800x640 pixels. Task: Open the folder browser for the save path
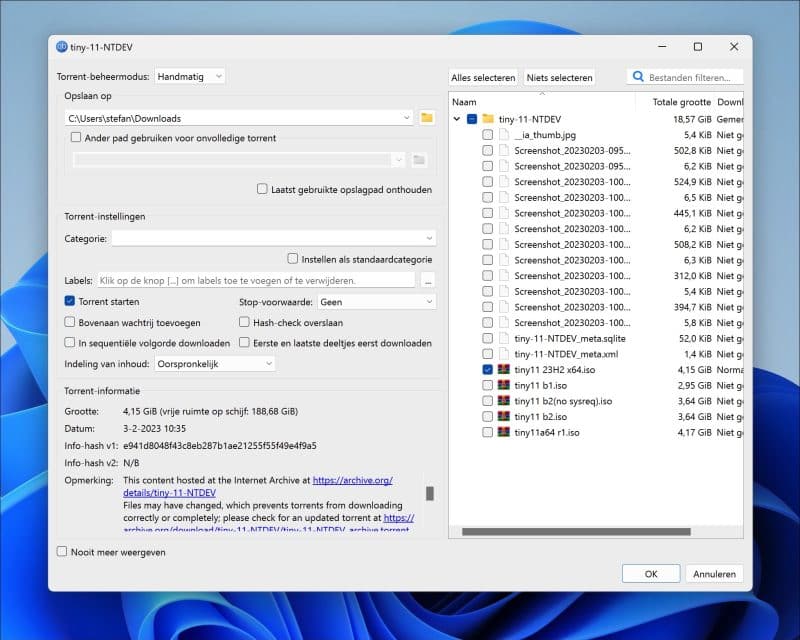pos(425,117)
